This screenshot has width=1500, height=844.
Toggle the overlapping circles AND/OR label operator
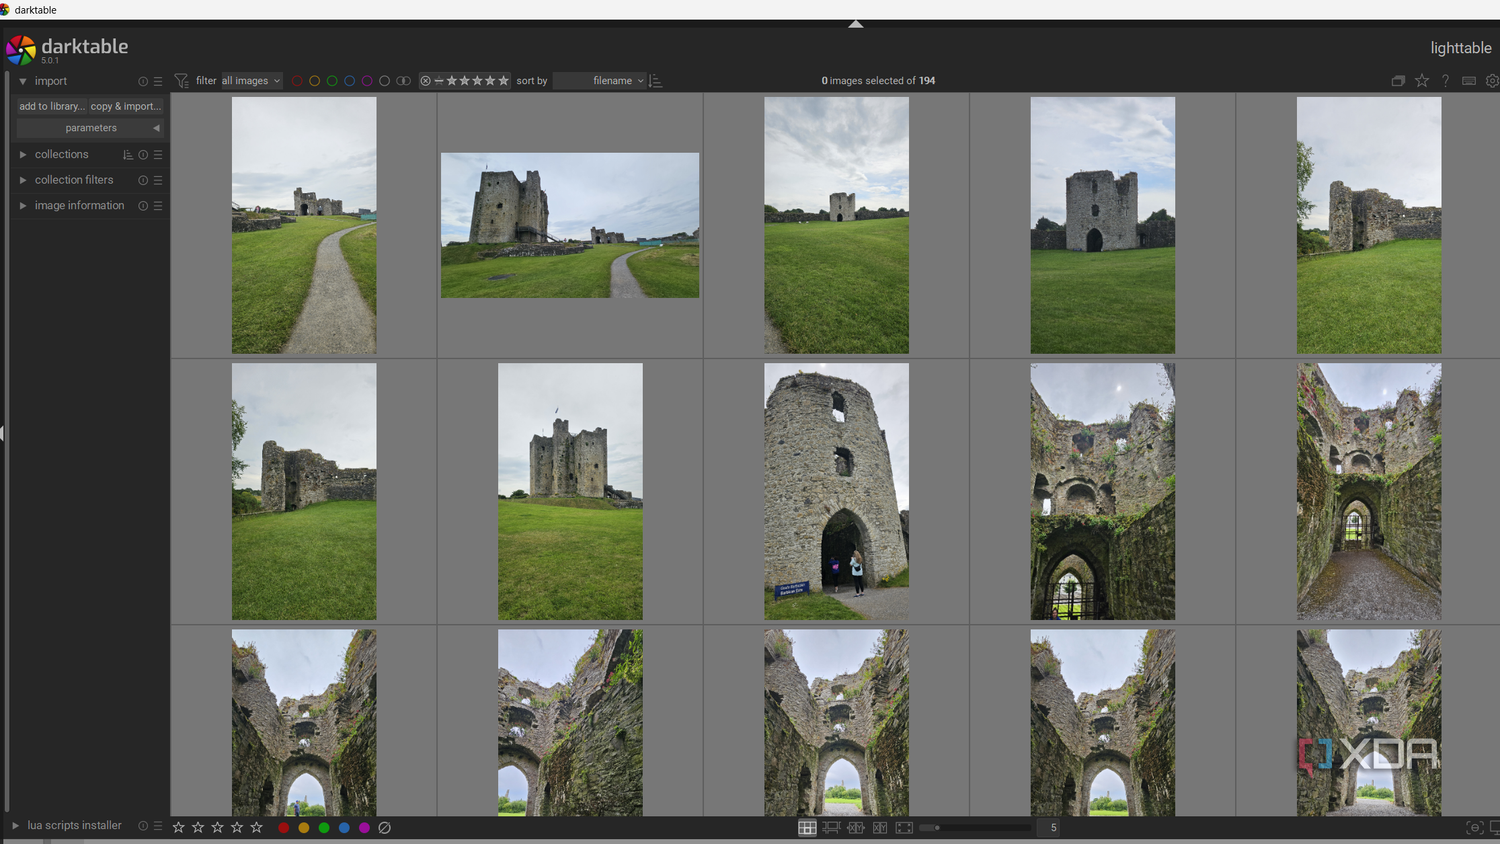[x=403, y=81]
